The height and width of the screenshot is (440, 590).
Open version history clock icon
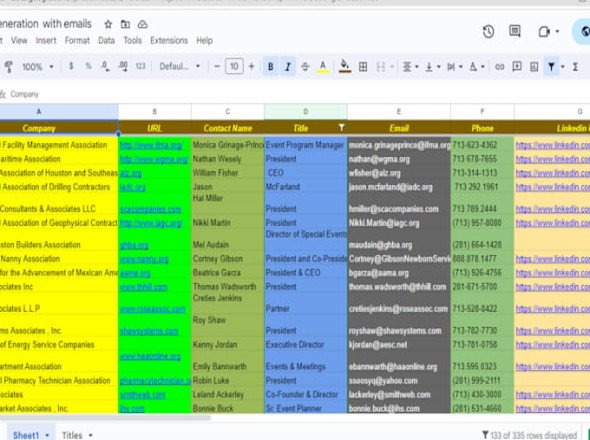point(488,32)
